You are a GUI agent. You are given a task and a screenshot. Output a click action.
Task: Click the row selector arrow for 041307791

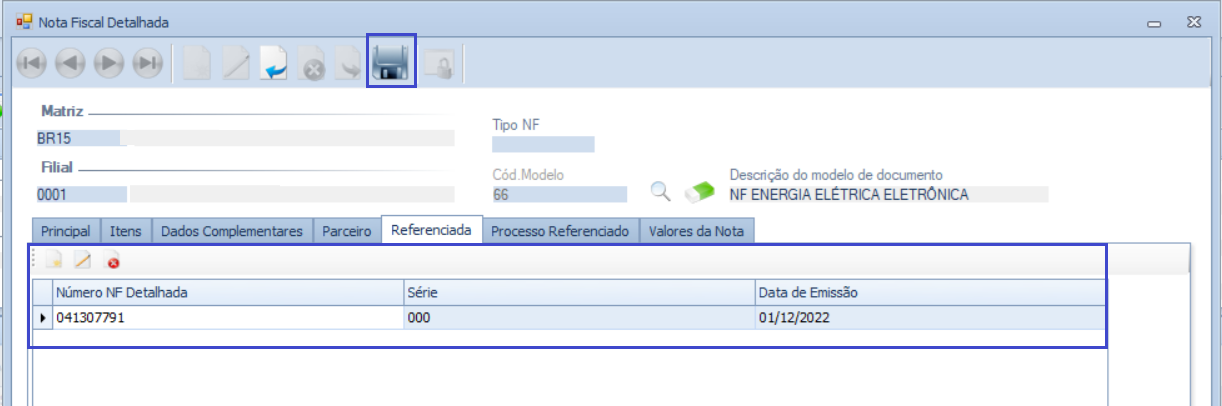(x=43, y=317)
